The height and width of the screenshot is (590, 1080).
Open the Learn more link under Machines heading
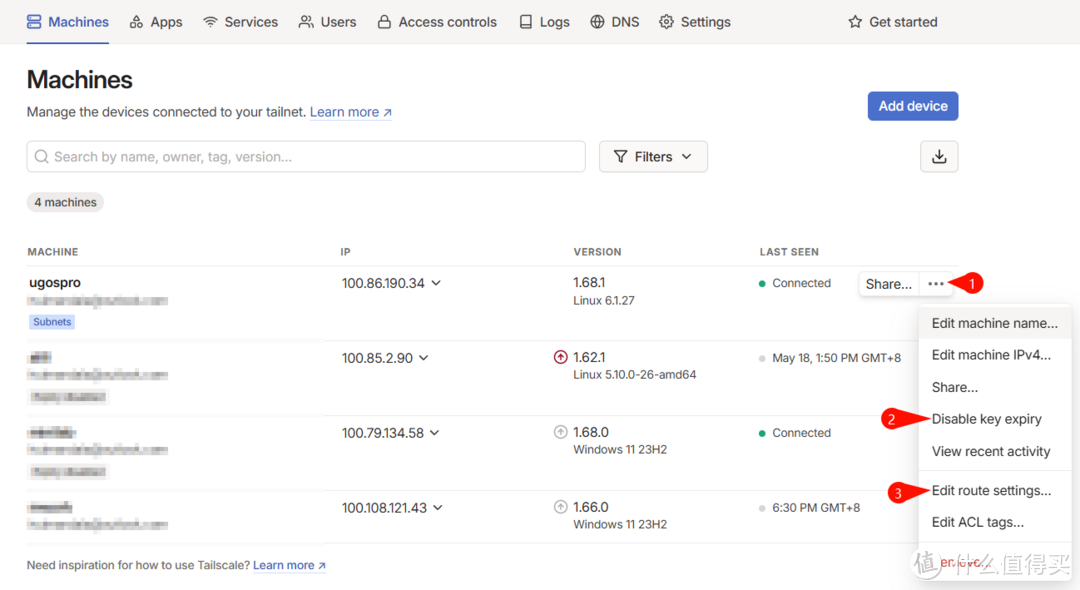[343, 112]
